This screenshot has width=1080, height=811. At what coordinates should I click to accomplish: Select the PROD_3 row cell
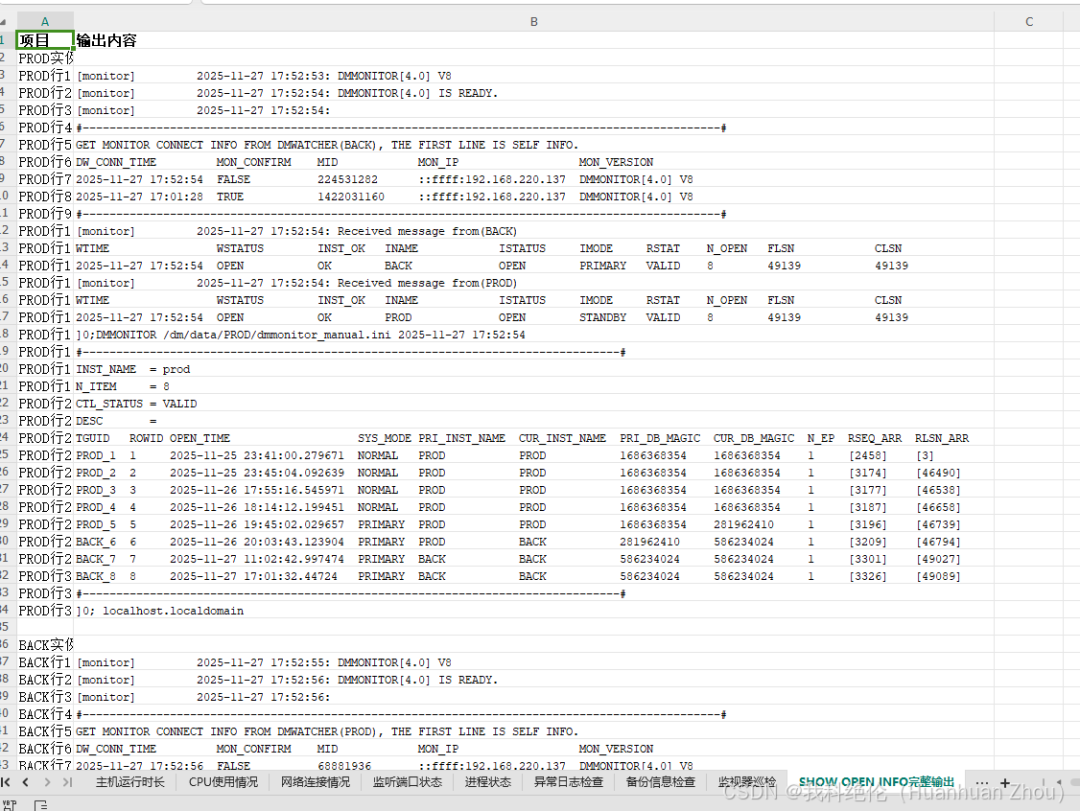(534, 490)
